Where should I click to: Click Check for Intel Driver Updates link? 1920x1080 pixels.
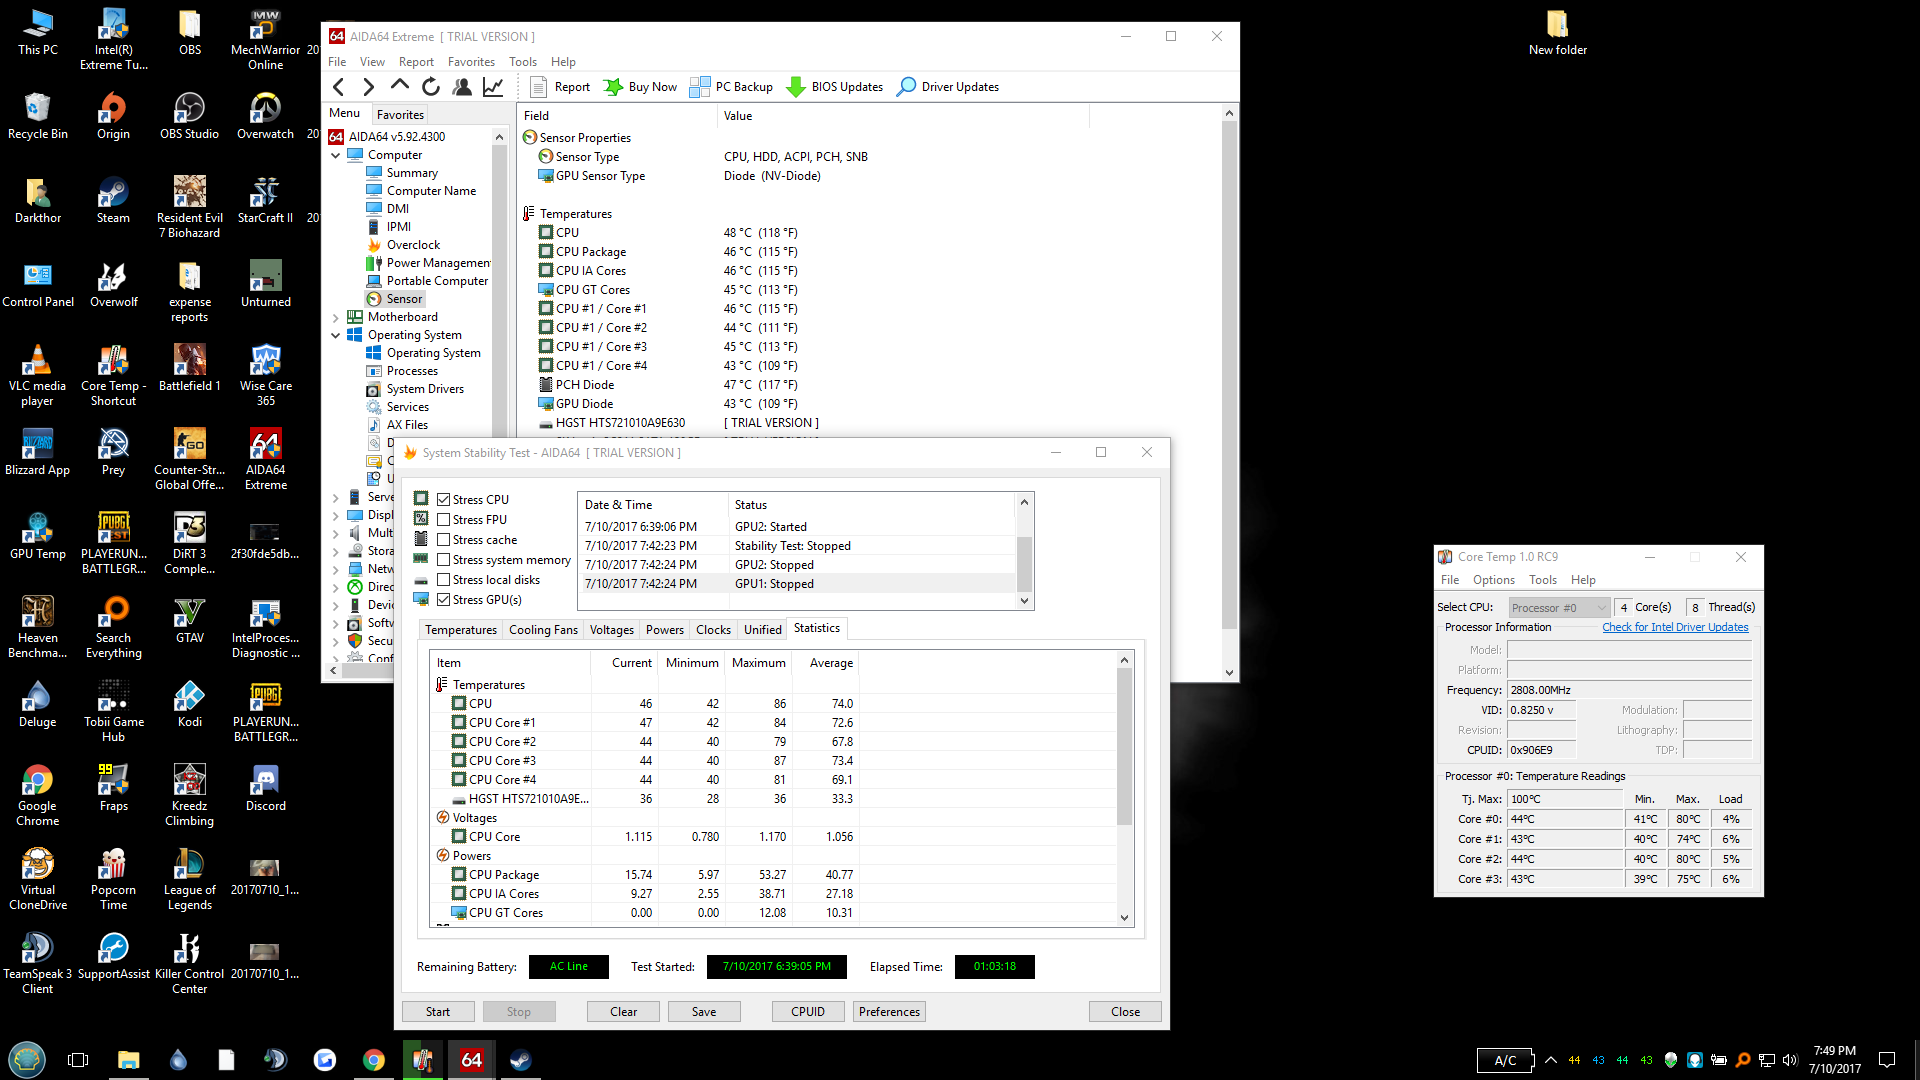1675,628
